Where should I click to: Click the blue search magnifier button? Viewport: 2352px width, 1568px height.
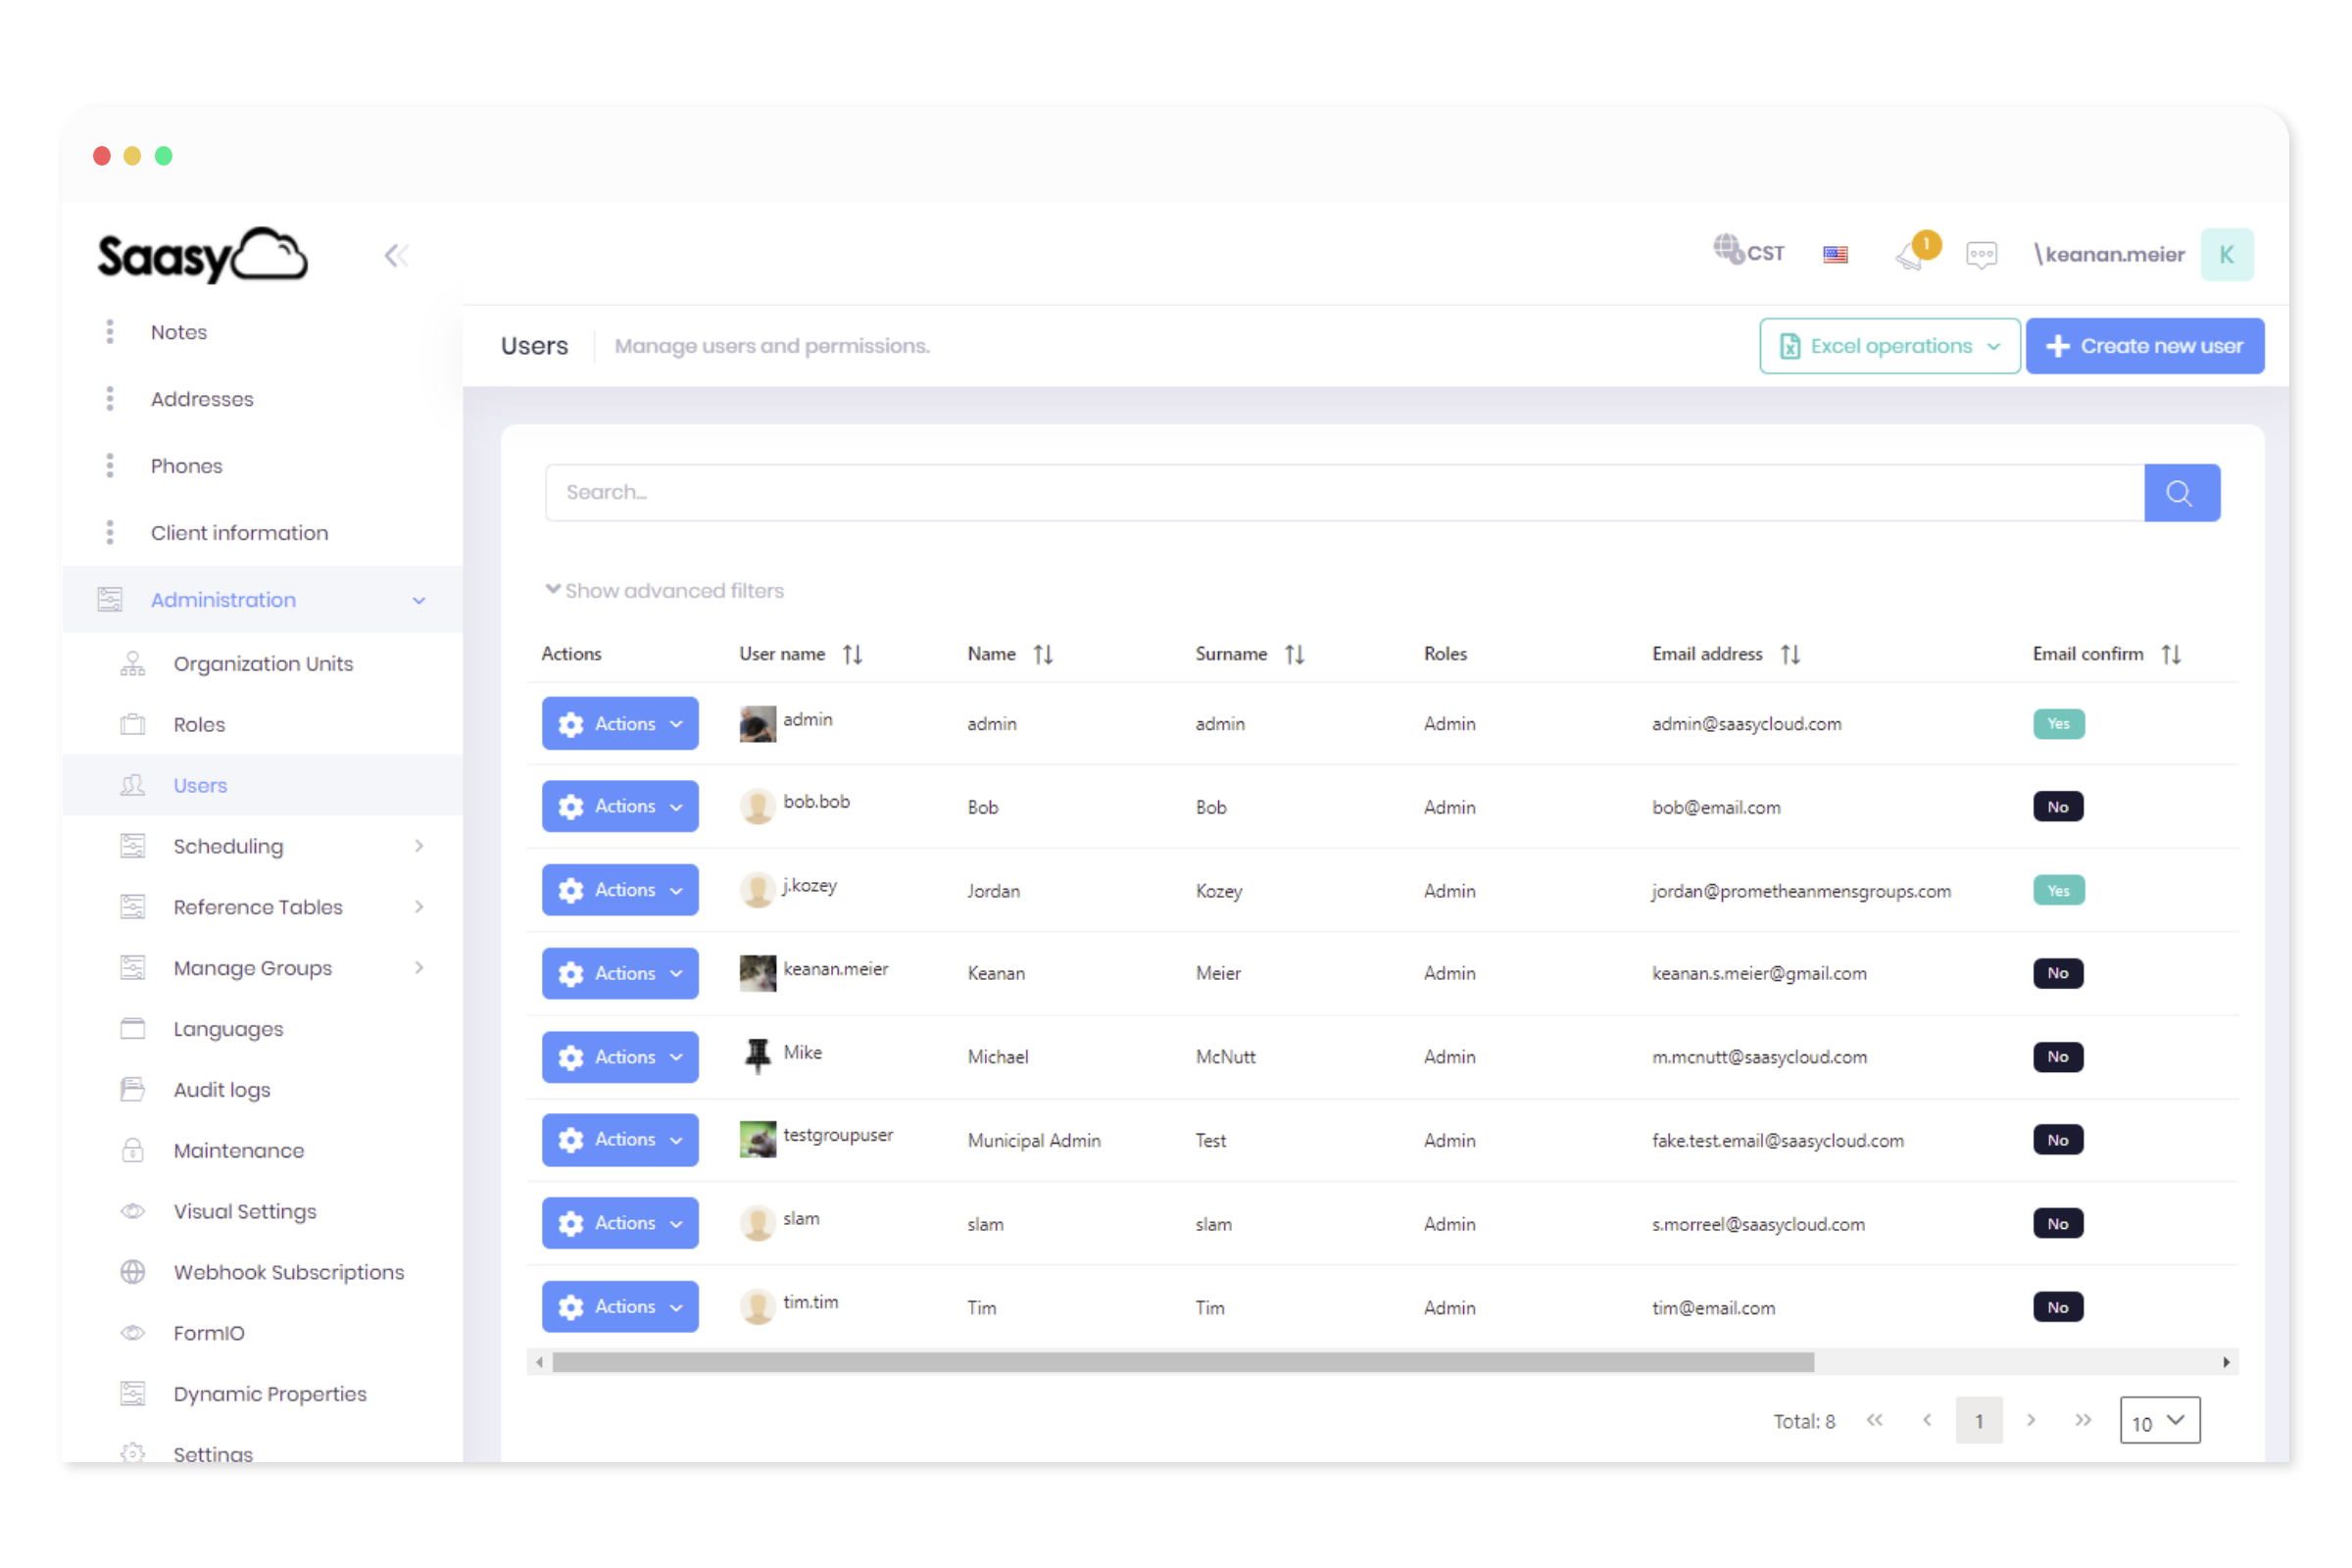point(2181,492)
